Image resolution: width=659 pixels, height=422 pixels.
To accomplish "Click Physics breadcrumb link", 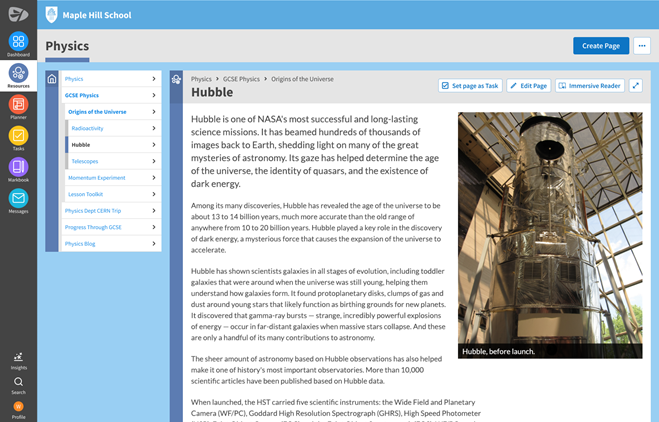I will coord(201,79).
